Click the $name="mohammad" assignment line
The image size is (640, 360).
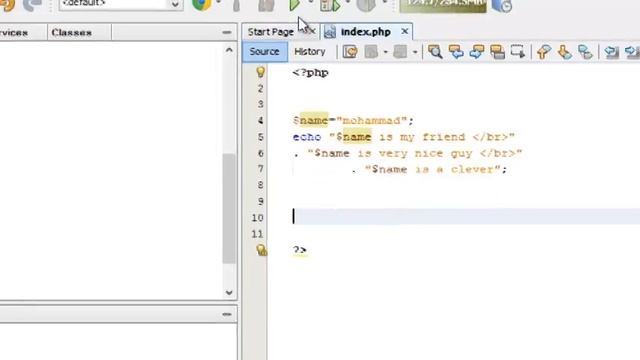coord(353,120)
